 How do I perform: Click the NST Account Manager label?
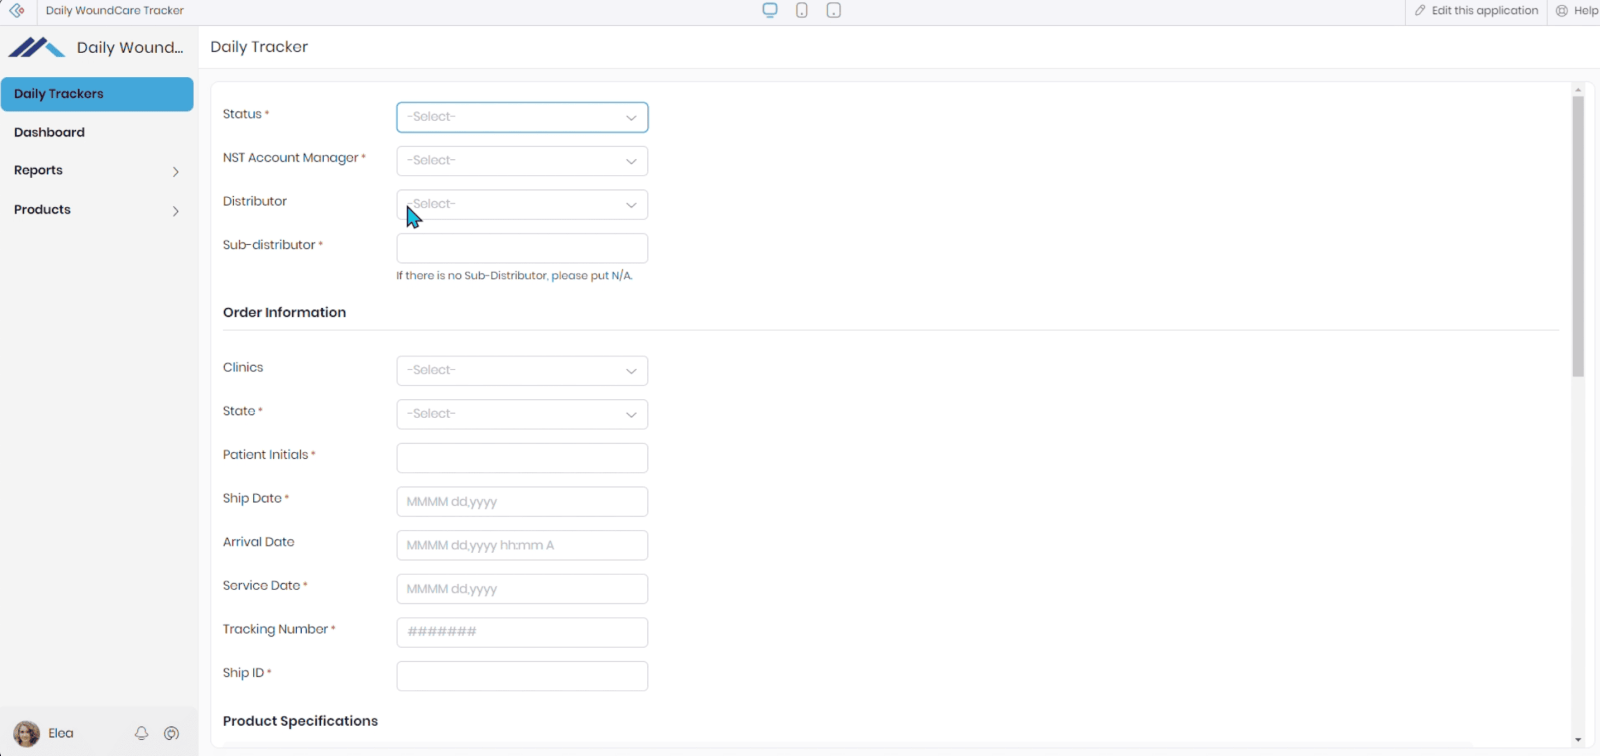click(x=291, y=158)
